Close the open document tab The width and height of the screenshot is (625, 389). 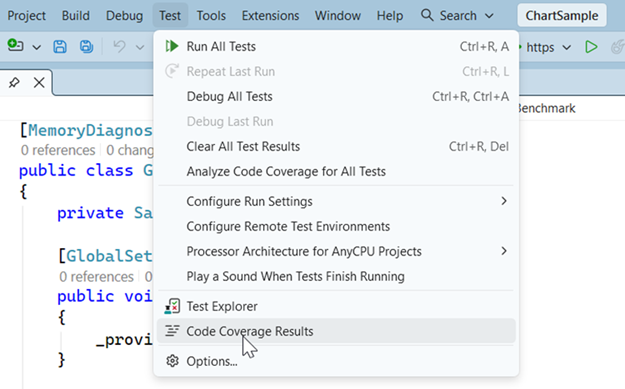(x=39, y=83)
